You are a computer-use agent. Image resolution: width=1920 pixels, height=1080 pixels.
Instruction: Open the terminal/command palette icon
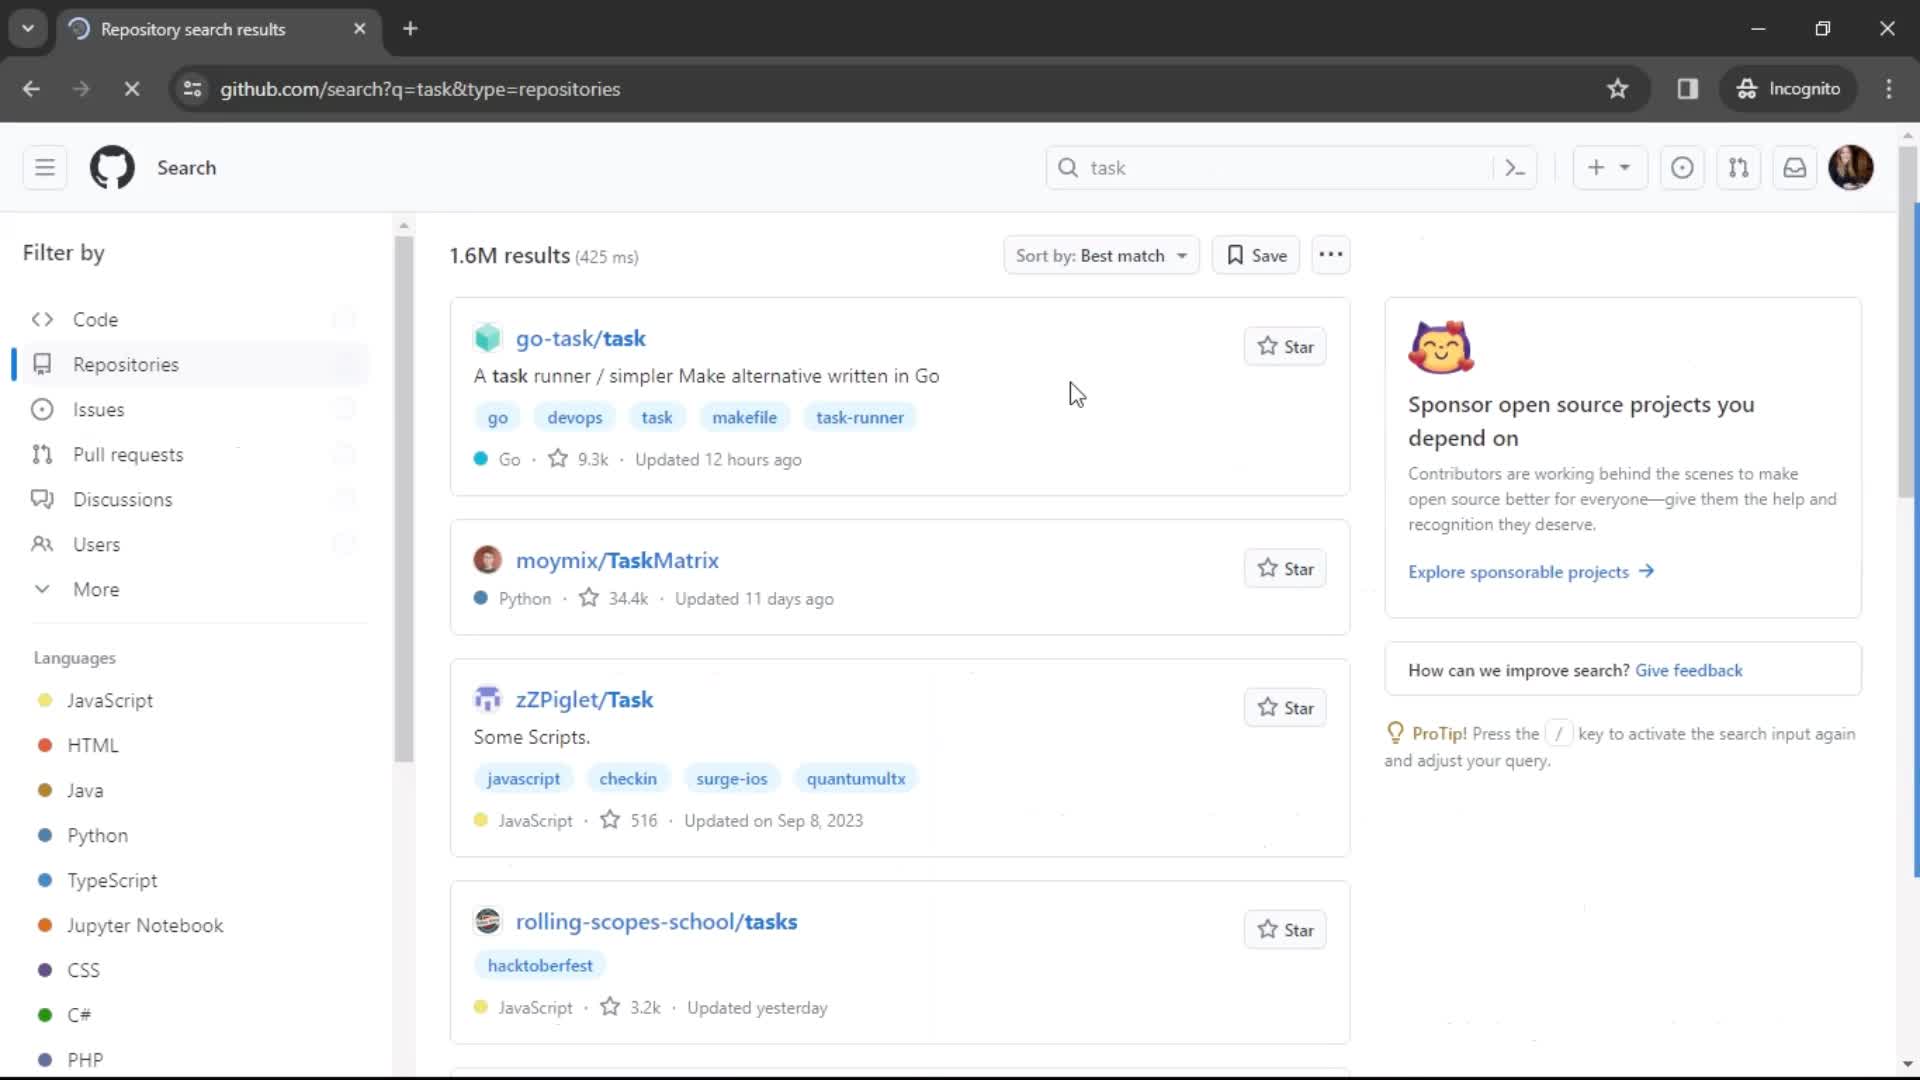pyautogui.click(x=1516, y=167)
